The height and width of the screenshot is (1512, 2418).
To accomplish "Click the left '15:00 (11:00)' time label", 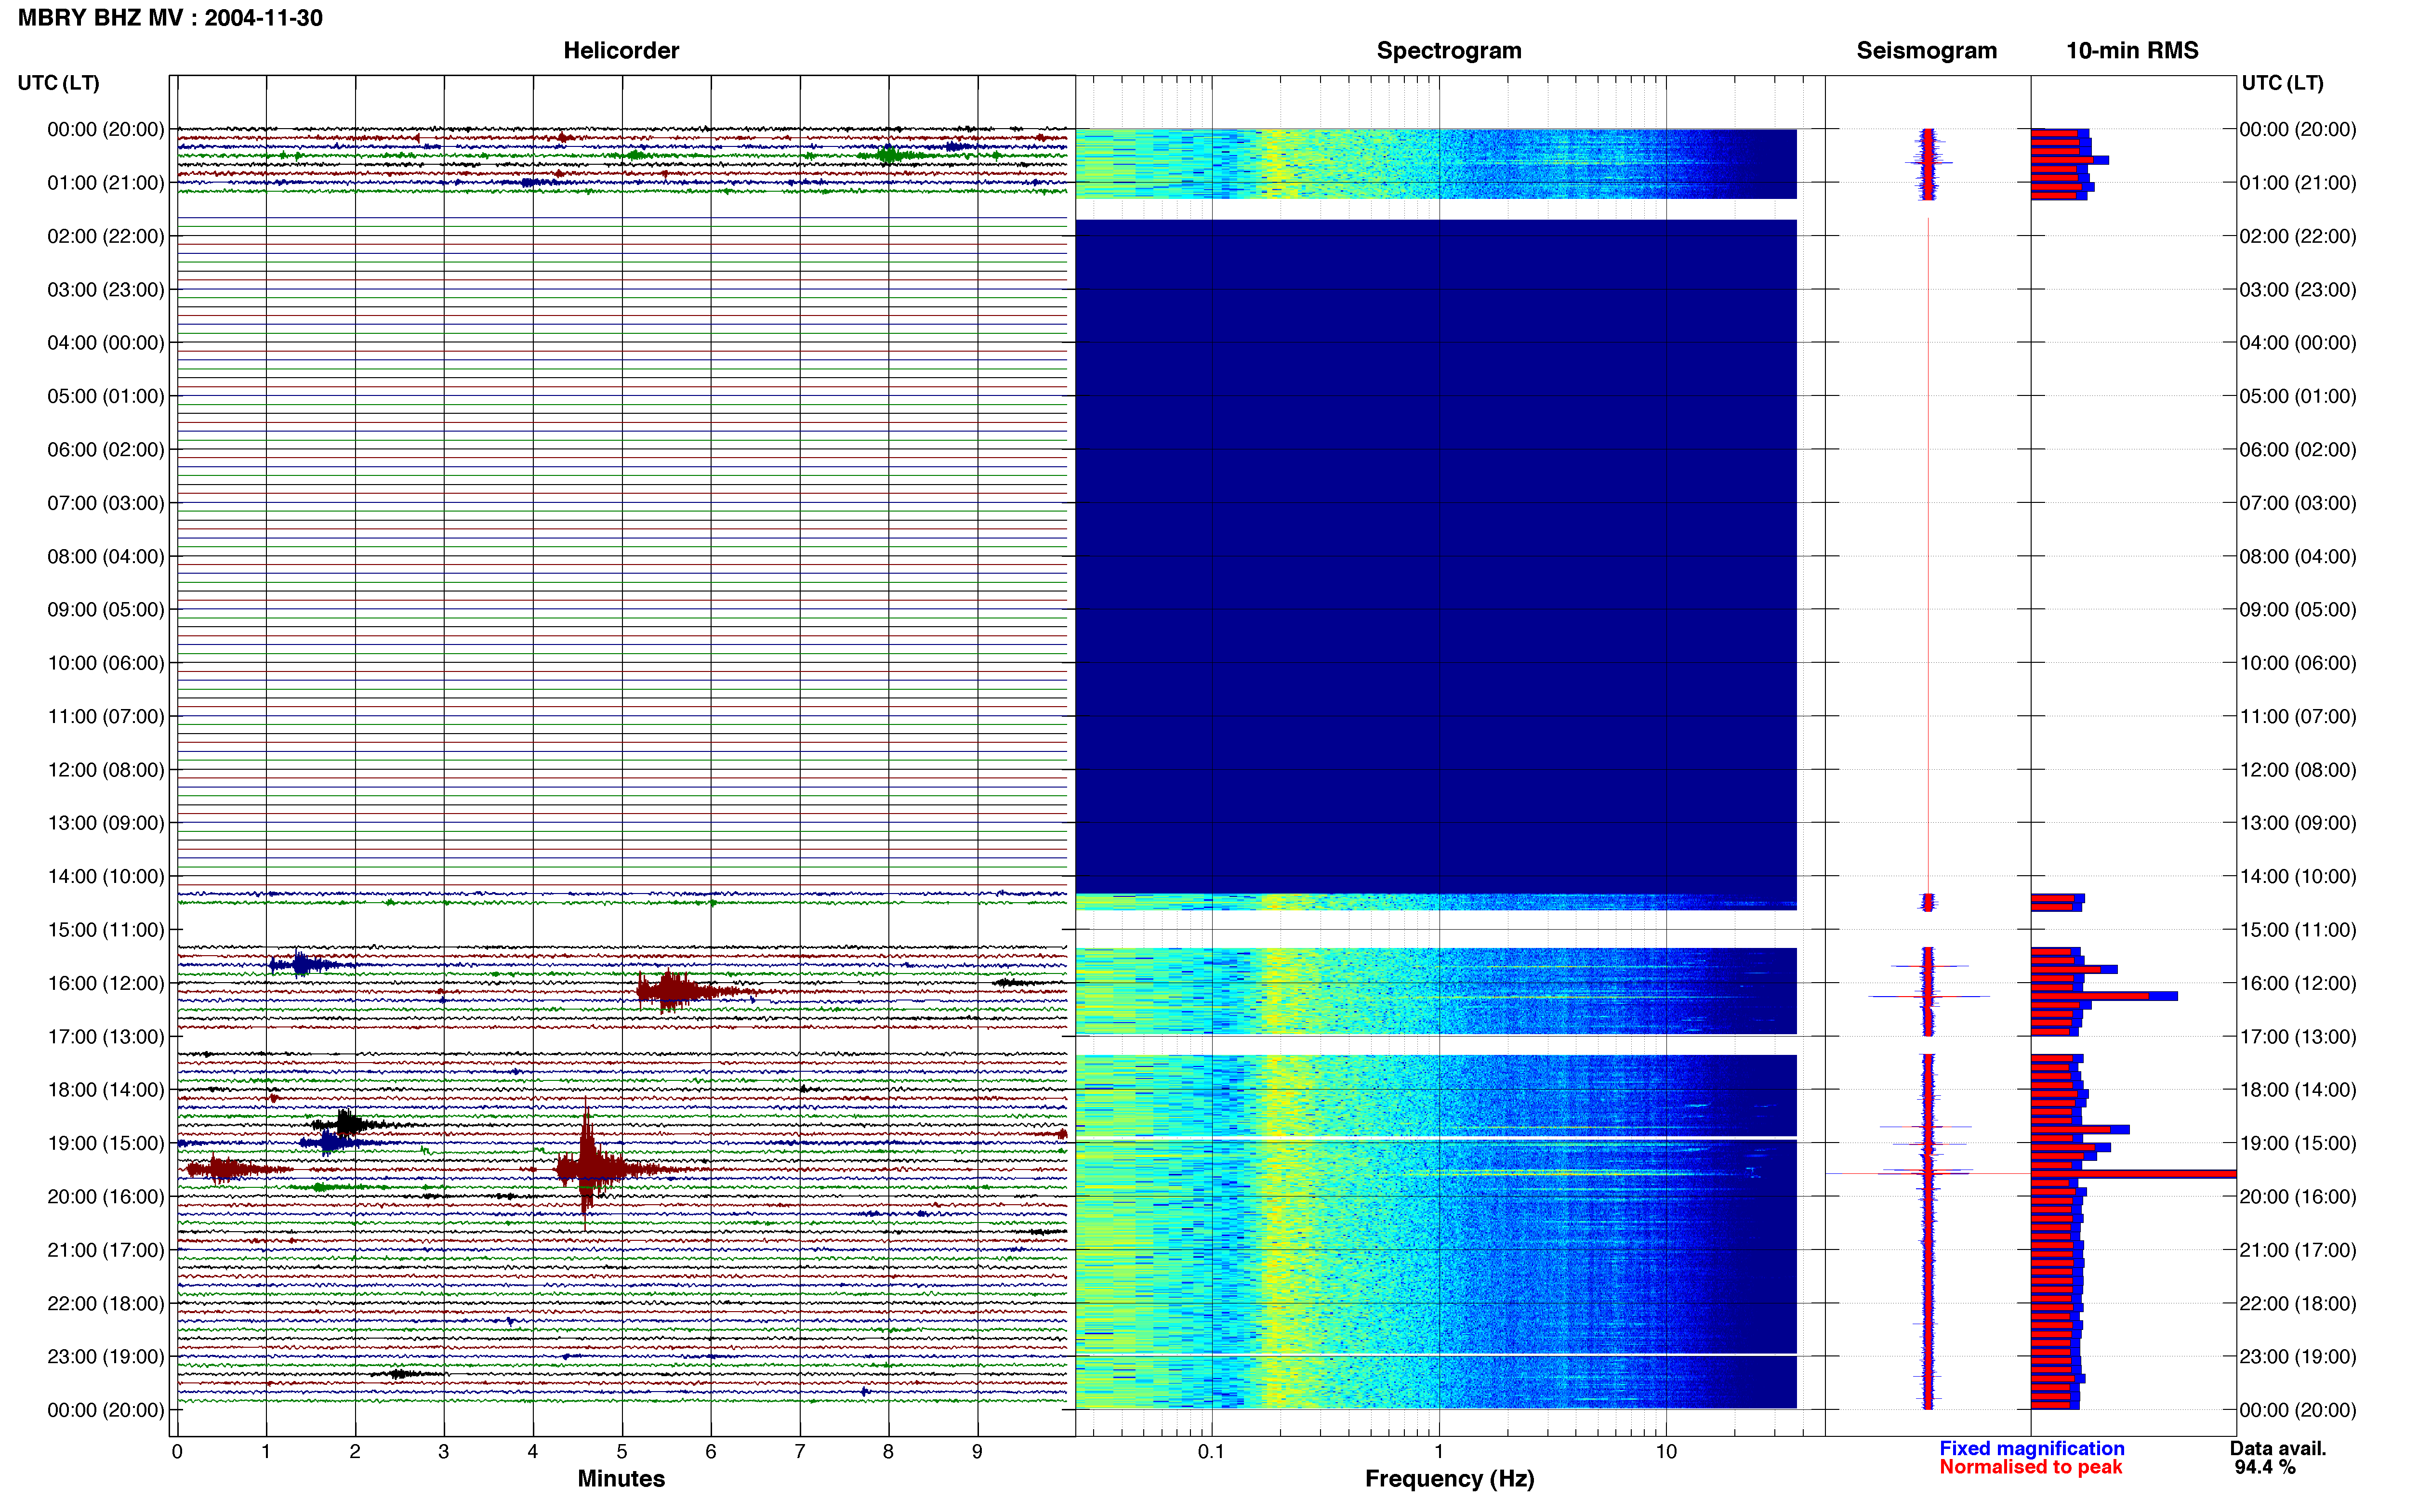I will tap(105, 929).
